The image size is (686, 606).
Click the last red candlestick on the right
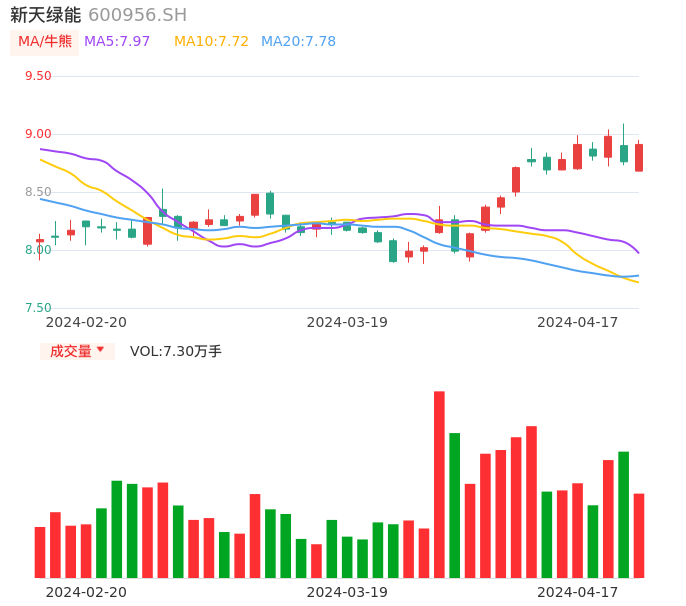pyautogui.click(x=639, y=158)
